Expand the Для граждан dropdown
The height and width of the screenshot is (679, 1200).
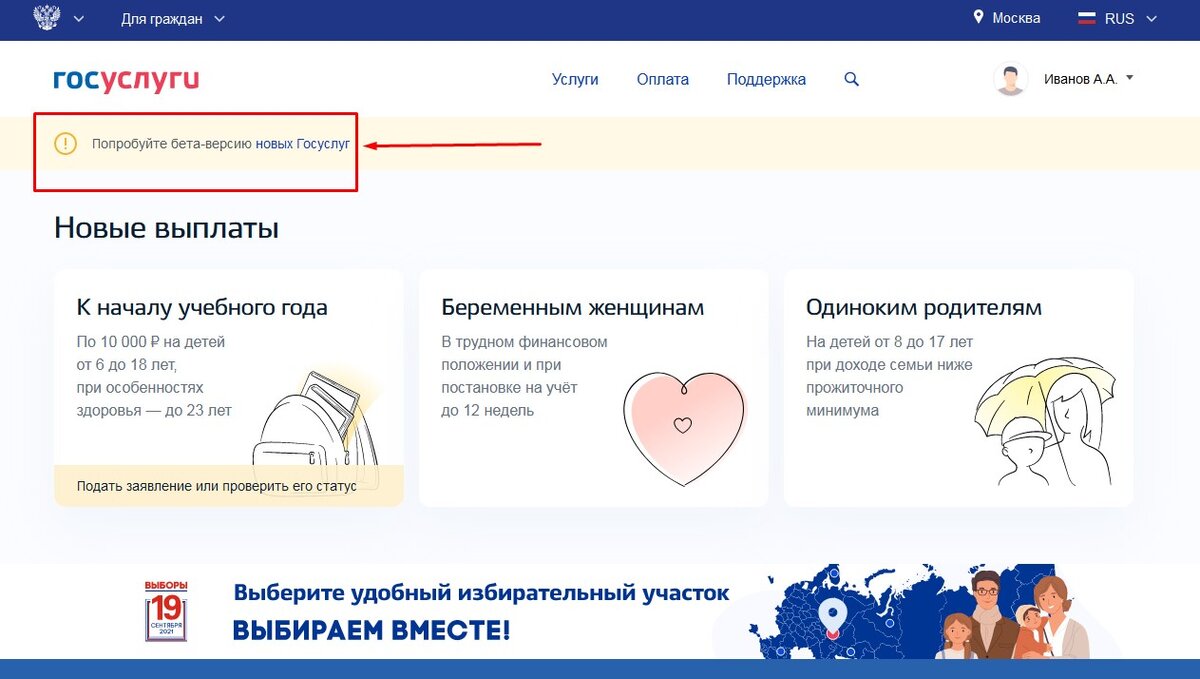pyautogui.click(x=170, y=18)
